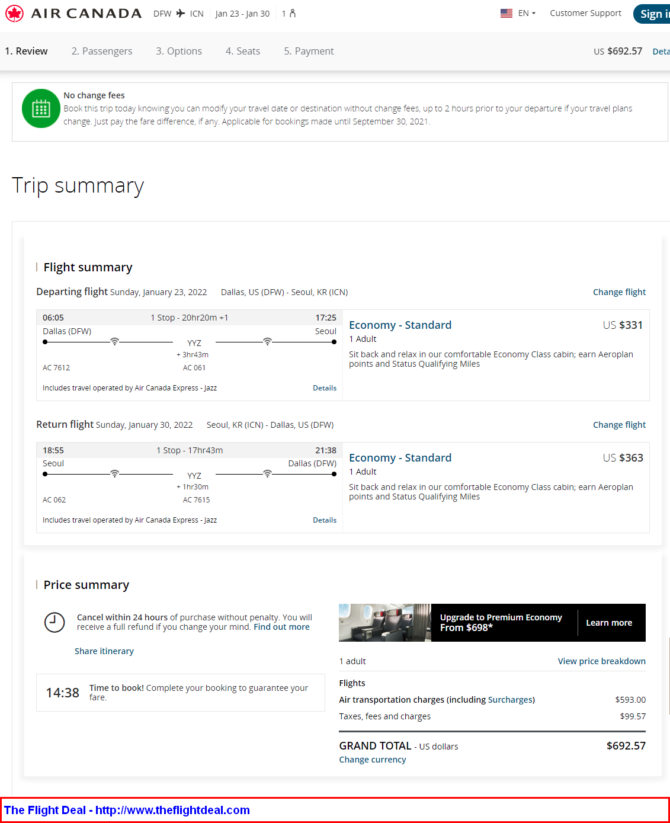
Task: Click Learn more on Premium Economy upgrade
Action: (x=609, y=623)
